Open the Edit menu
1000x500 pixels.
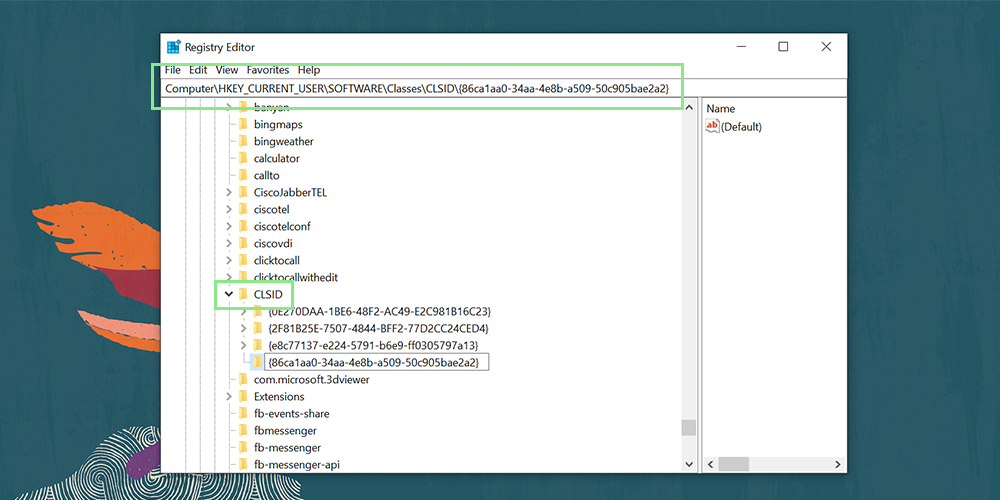(x=198, y=70)
